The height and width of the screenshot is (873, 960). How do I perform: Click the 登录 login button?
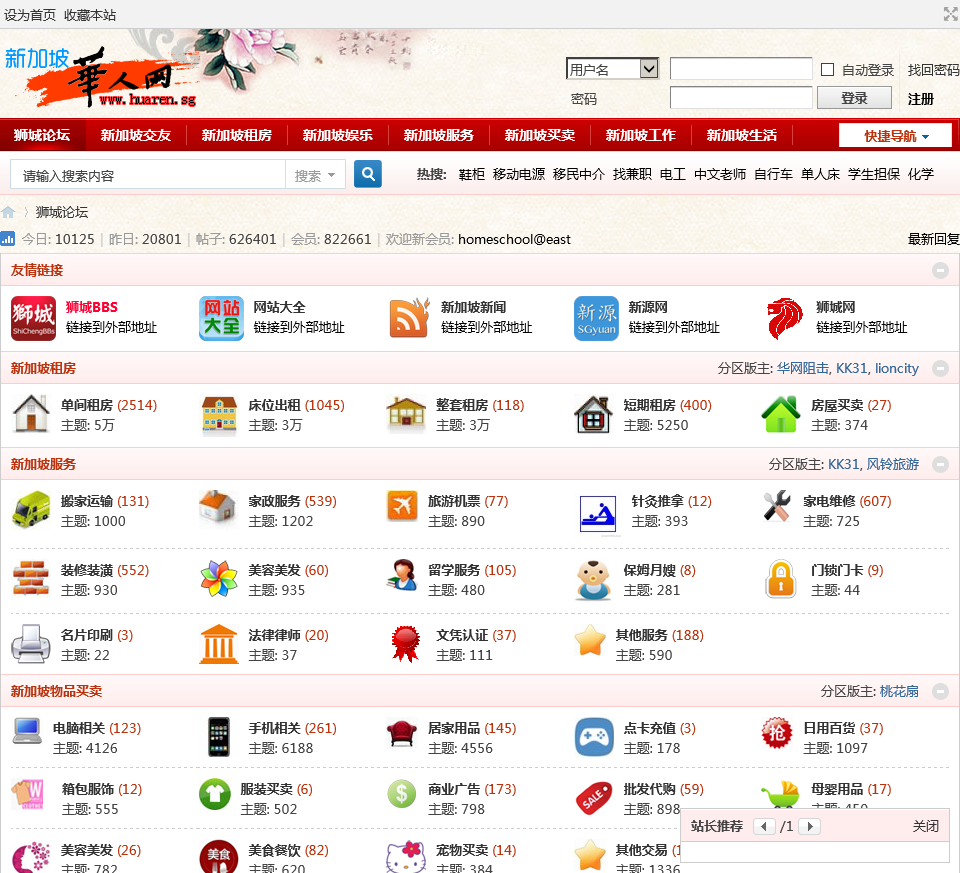[854, 98]
